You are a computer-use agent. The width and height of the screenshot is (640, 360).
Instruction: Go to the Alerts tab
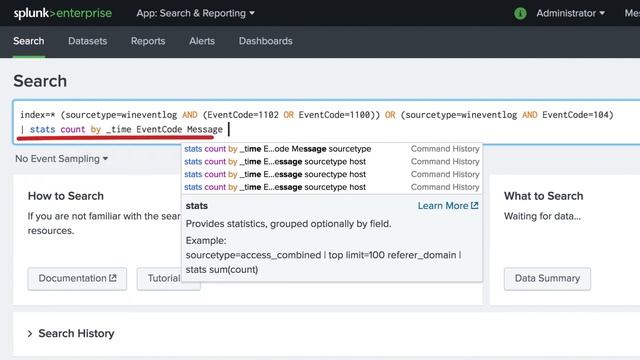tap(202, 41)
